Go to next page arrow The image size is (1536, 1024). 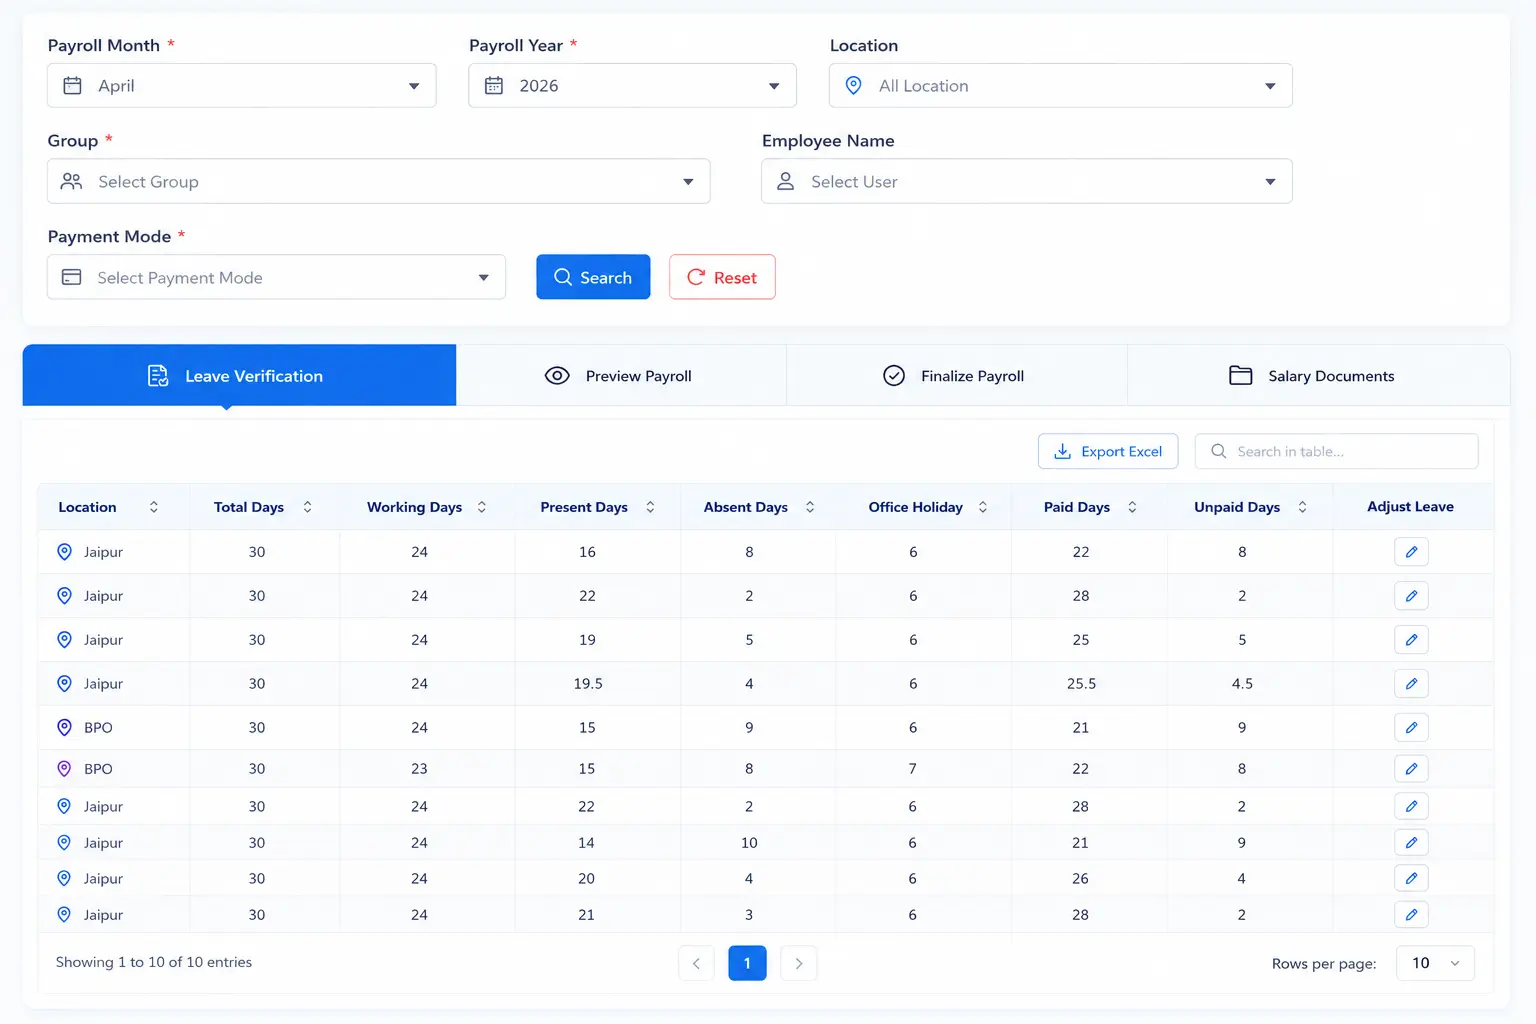click(x=799, y=963)
